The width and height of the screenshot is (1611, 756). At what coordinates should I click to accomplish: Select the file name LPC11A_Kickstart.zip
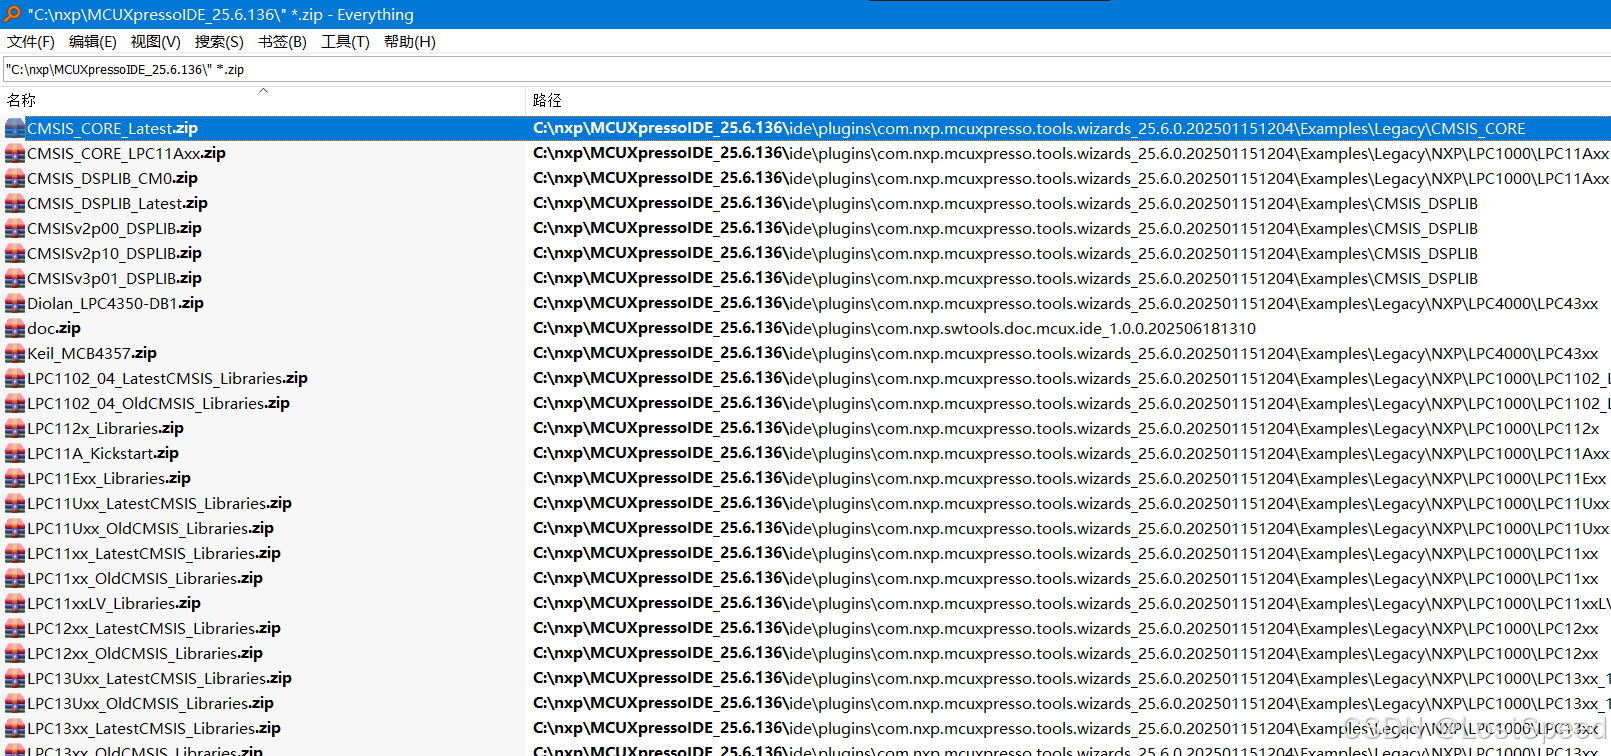point(103,454)
